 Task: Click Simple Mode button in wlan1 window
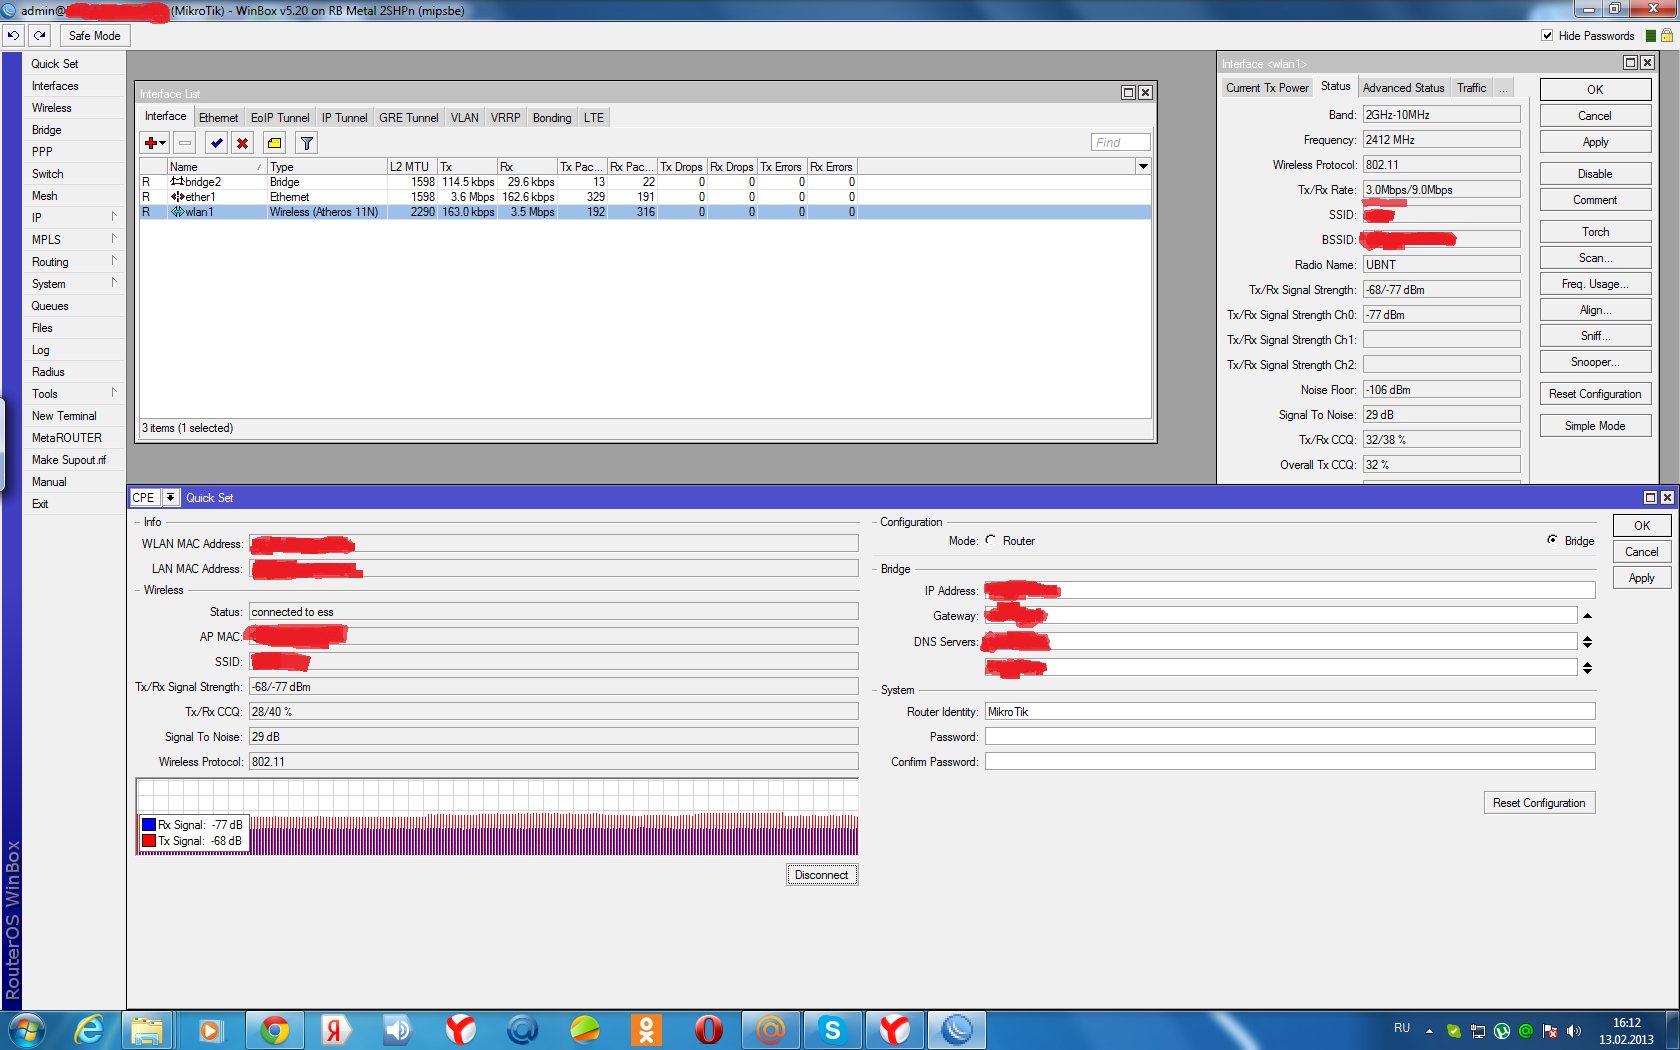[1595, 426]
